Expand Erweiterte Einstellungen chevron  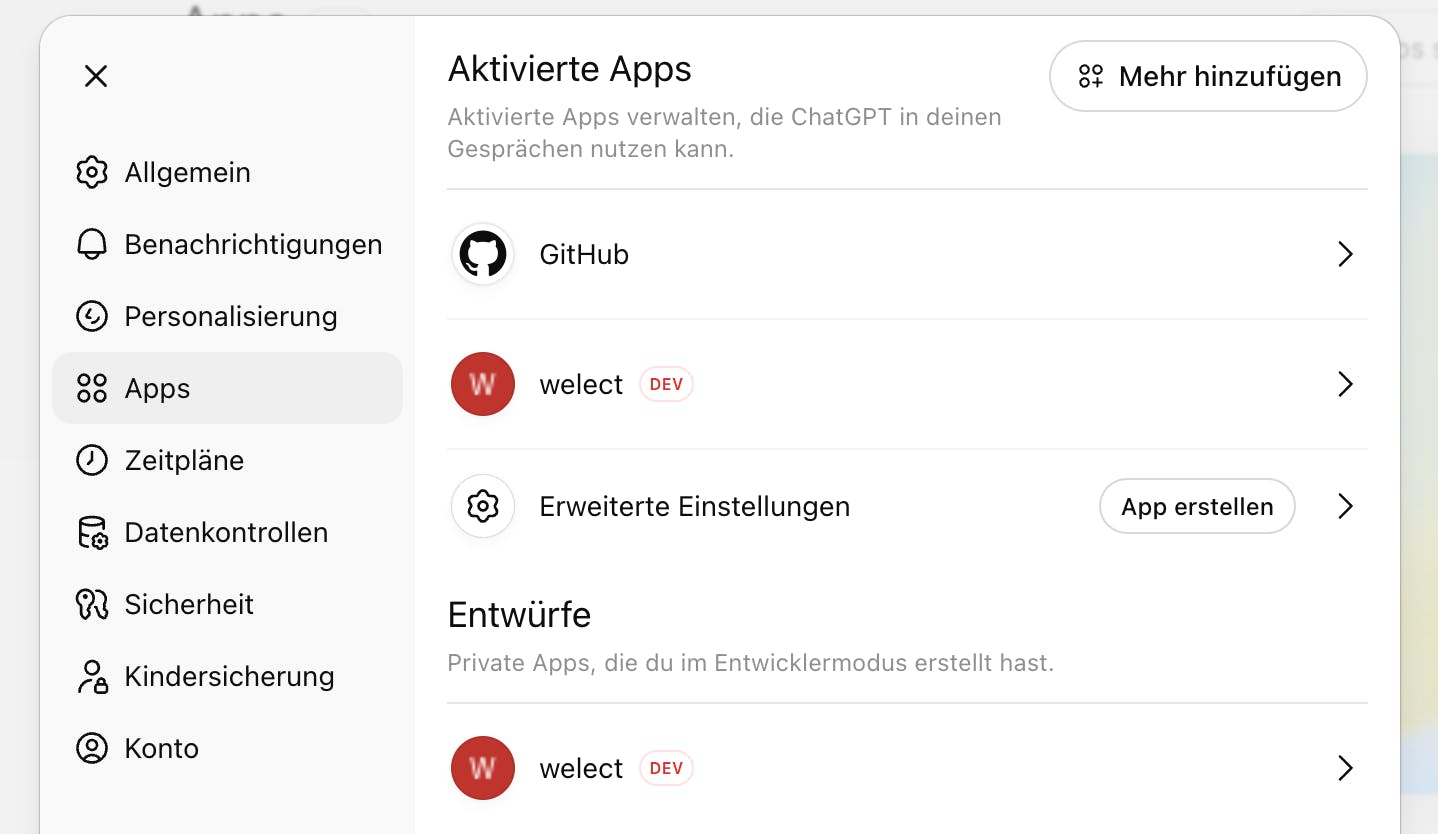(1346, 506)
